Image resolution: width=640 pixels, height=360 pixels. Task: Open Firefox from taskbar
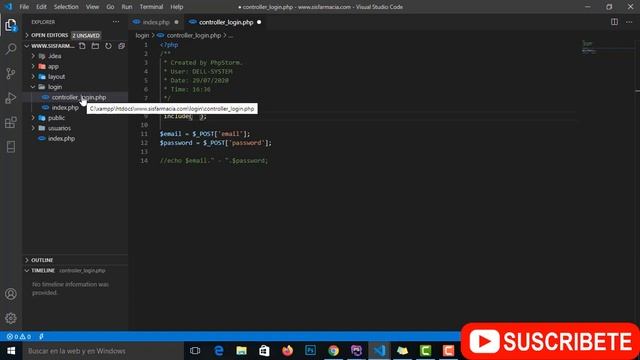coord(287,351)
